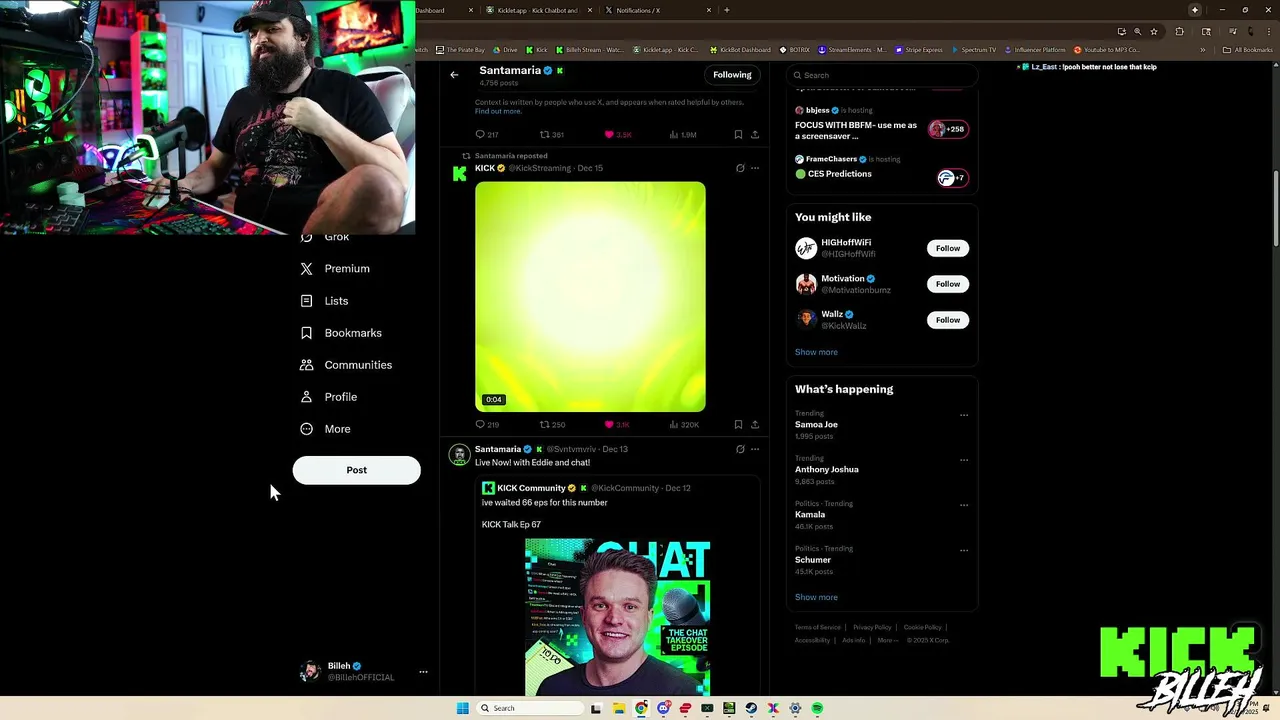Open the Windows Start menu
1280x720 pixels.
pyautogui.click(x=462, y=708)
